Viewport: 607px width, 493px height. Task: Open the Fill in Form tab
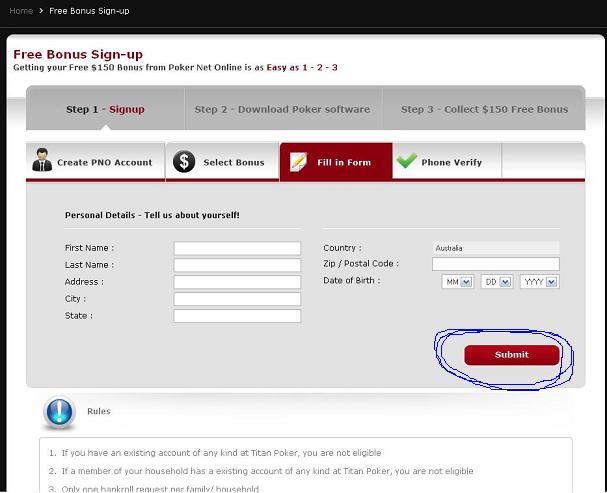[x=336, y=162]
